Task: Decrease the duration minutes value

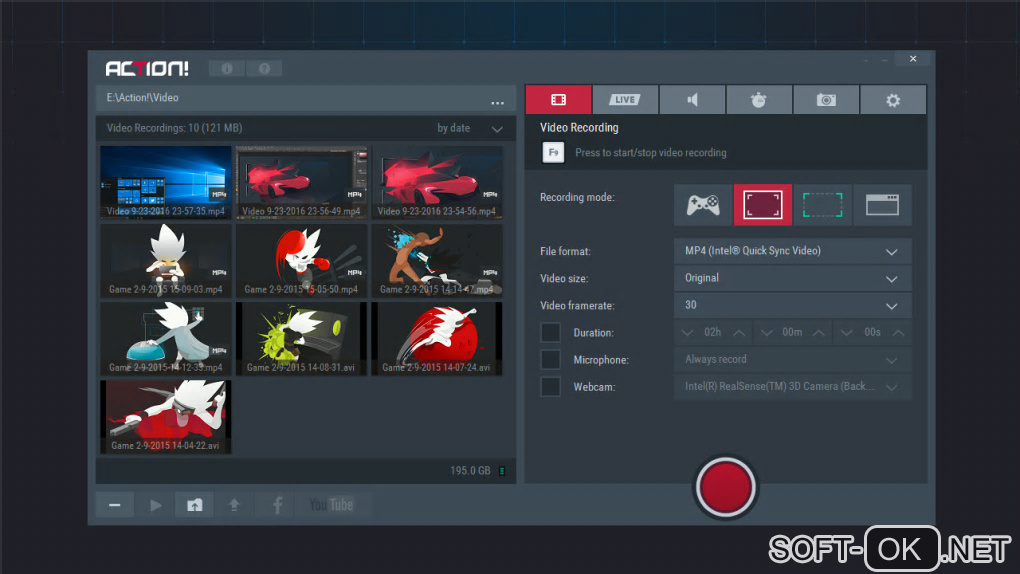Action: [x=766, y=333]
